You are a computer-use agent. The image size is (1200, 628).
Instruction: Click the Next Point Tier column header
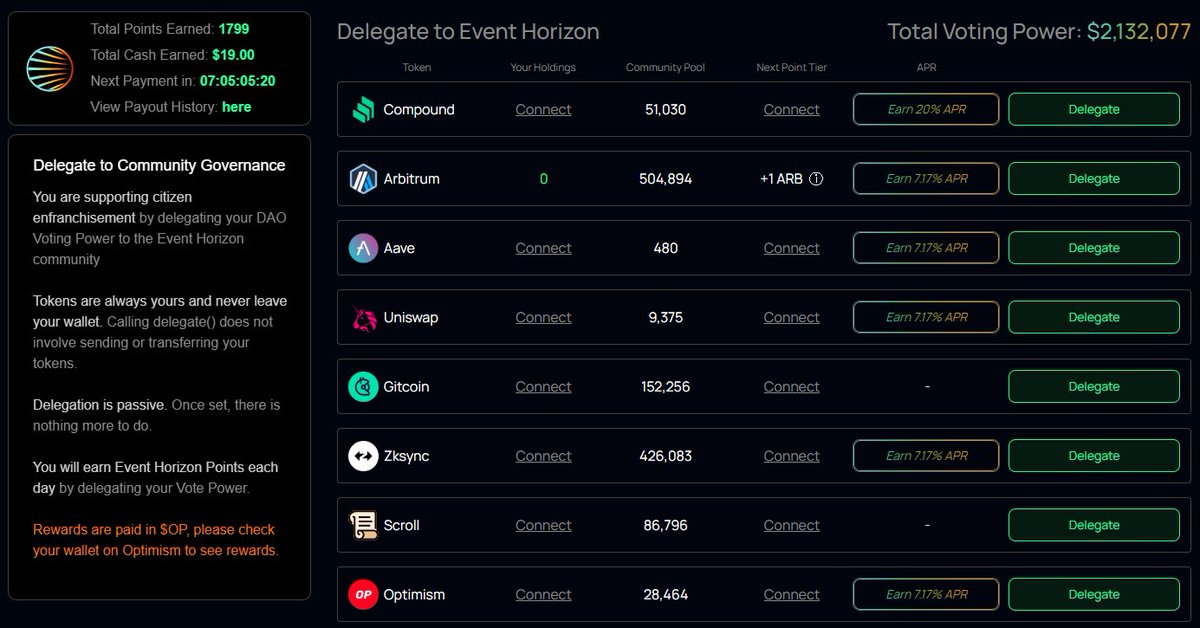pos(792,68)
